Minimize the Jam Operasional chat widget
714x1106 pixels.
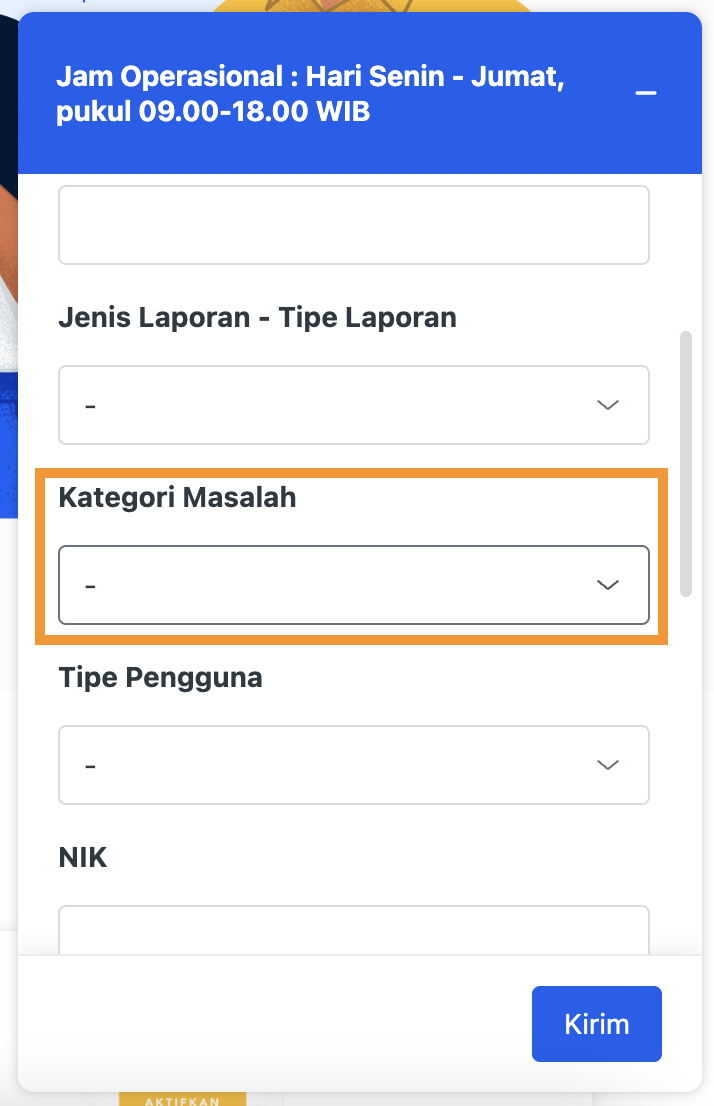(646, 94)
